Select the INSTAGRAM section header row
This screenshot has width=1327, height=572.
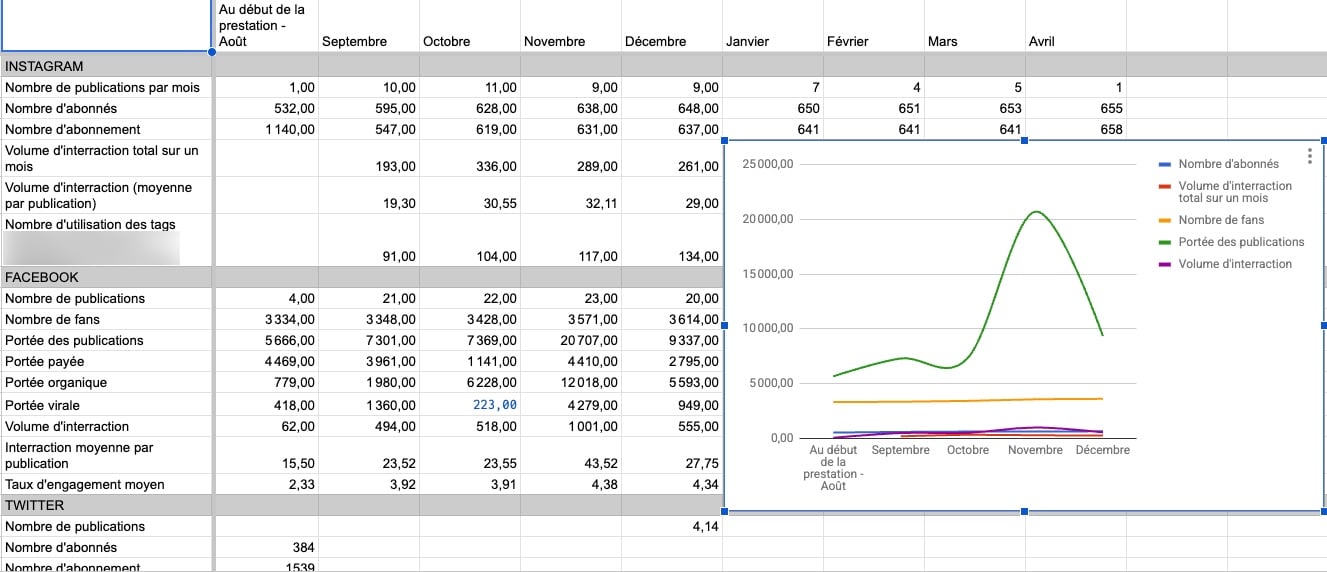pyautogui.click(x=663, y=66)
